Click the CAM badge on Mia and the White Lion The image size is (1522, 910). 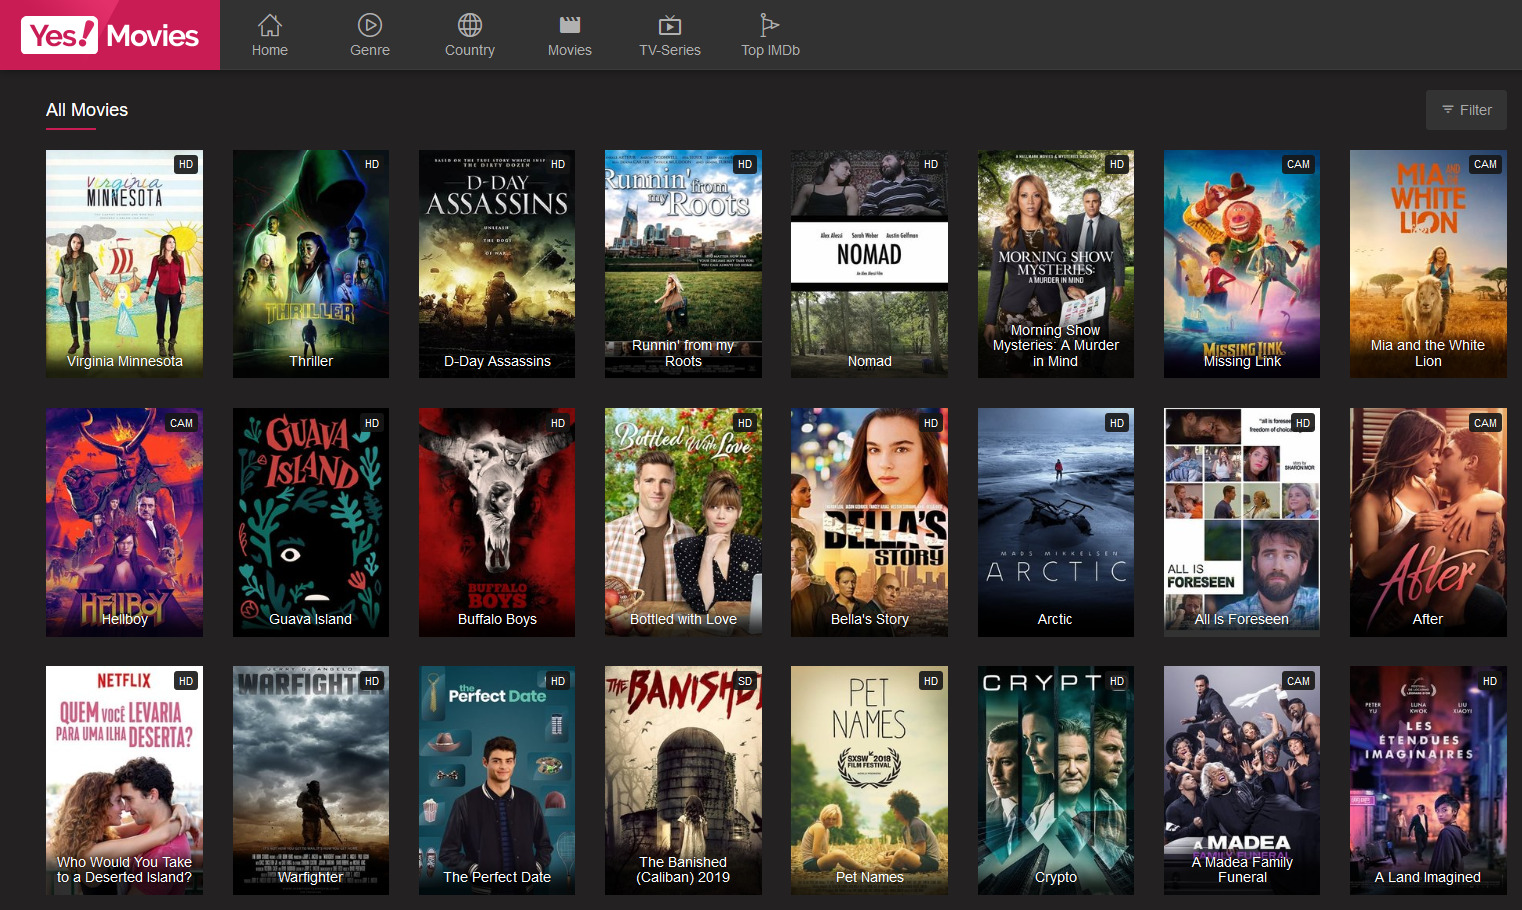click(1485, 164)
